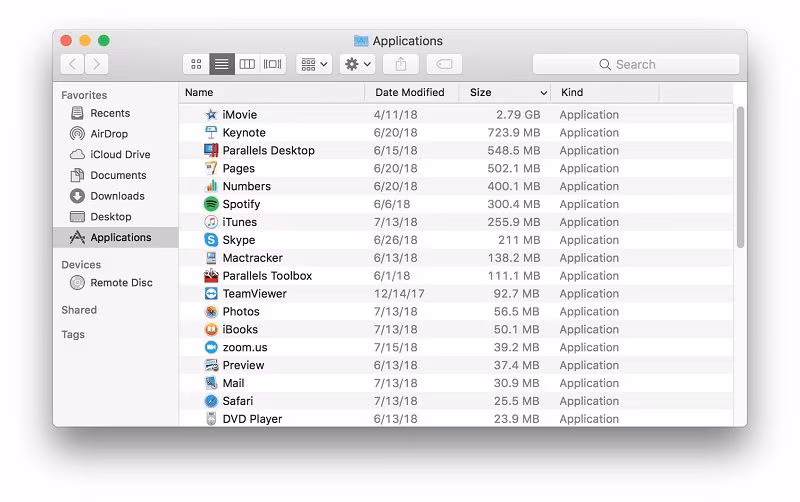Click the Recents sidebar icon

pos(77,113)
